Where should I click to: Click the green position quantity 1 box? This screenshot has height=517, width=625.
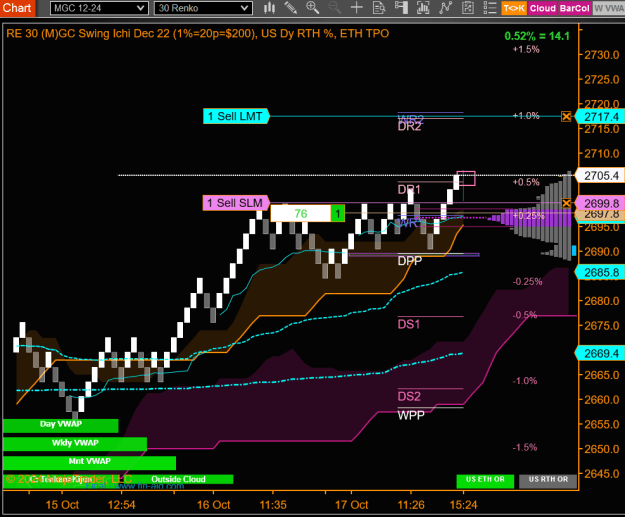coord(338,214)
